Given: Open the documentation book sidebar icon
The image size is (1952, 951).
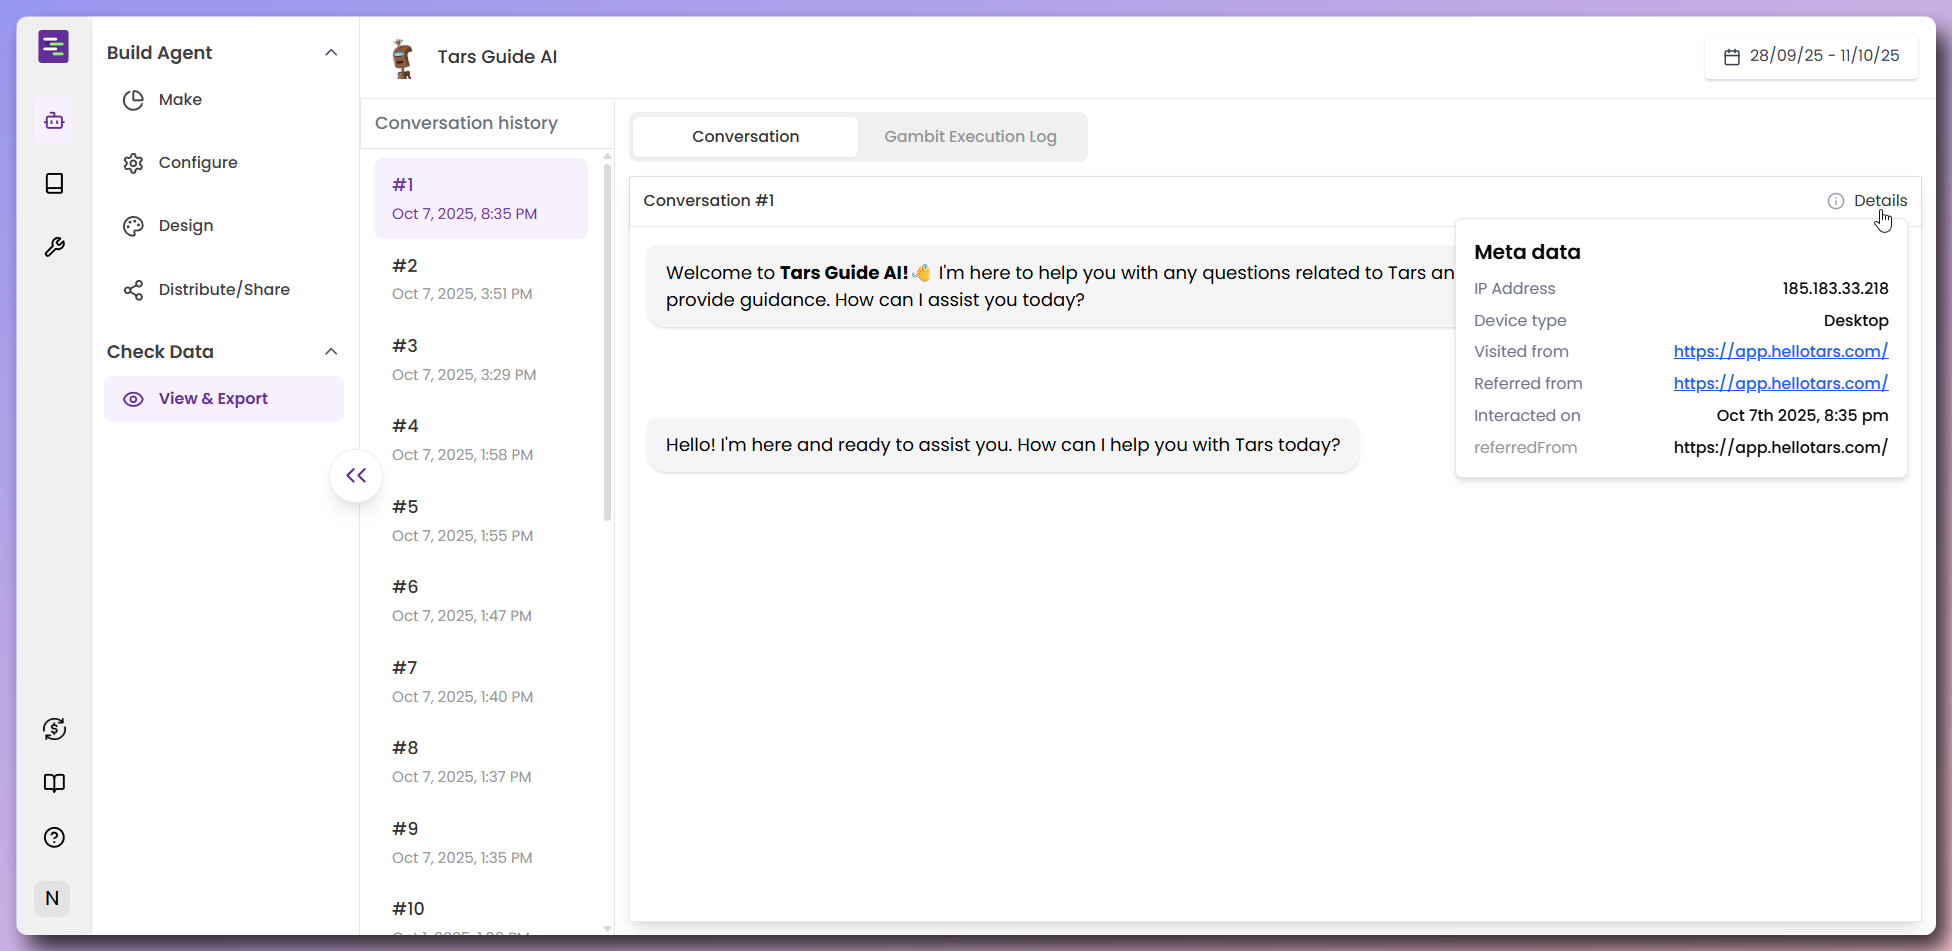Looking at the screenshot, I should click(x=54, y=783).
